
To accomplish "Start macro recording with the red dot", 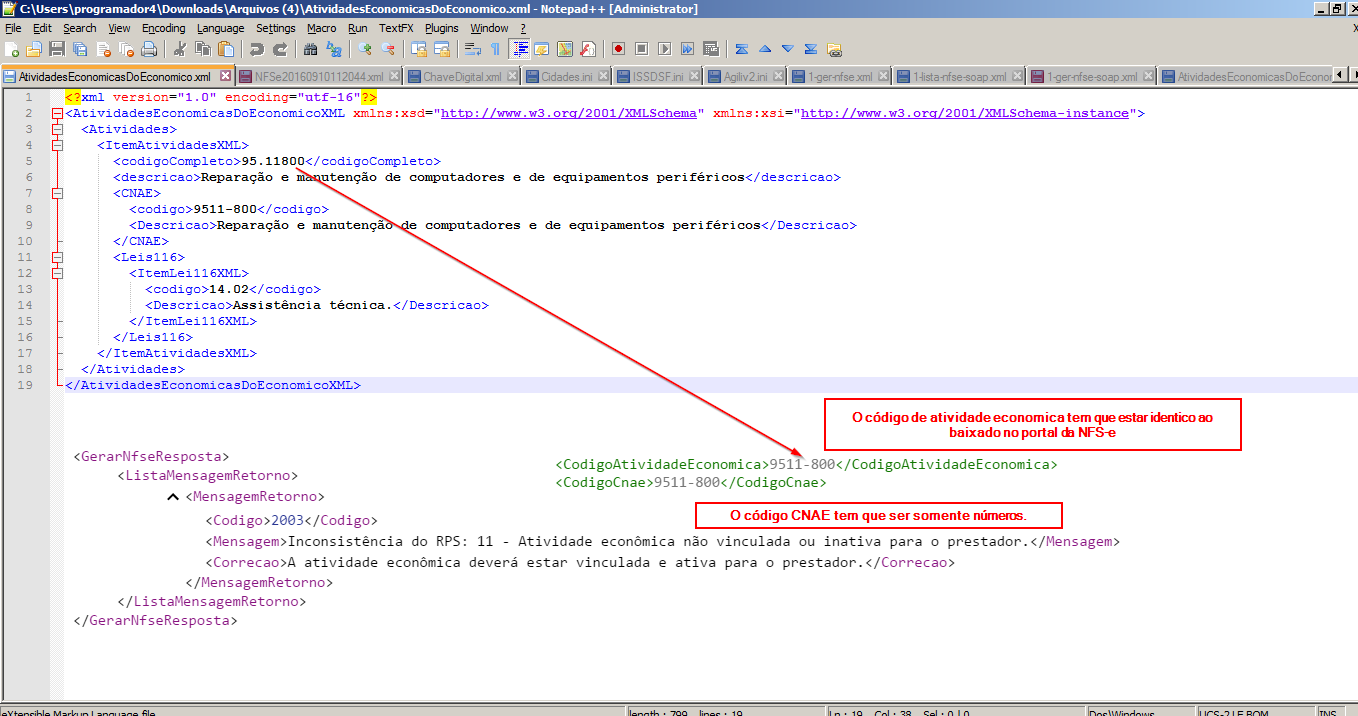I will tap(619, 49).
